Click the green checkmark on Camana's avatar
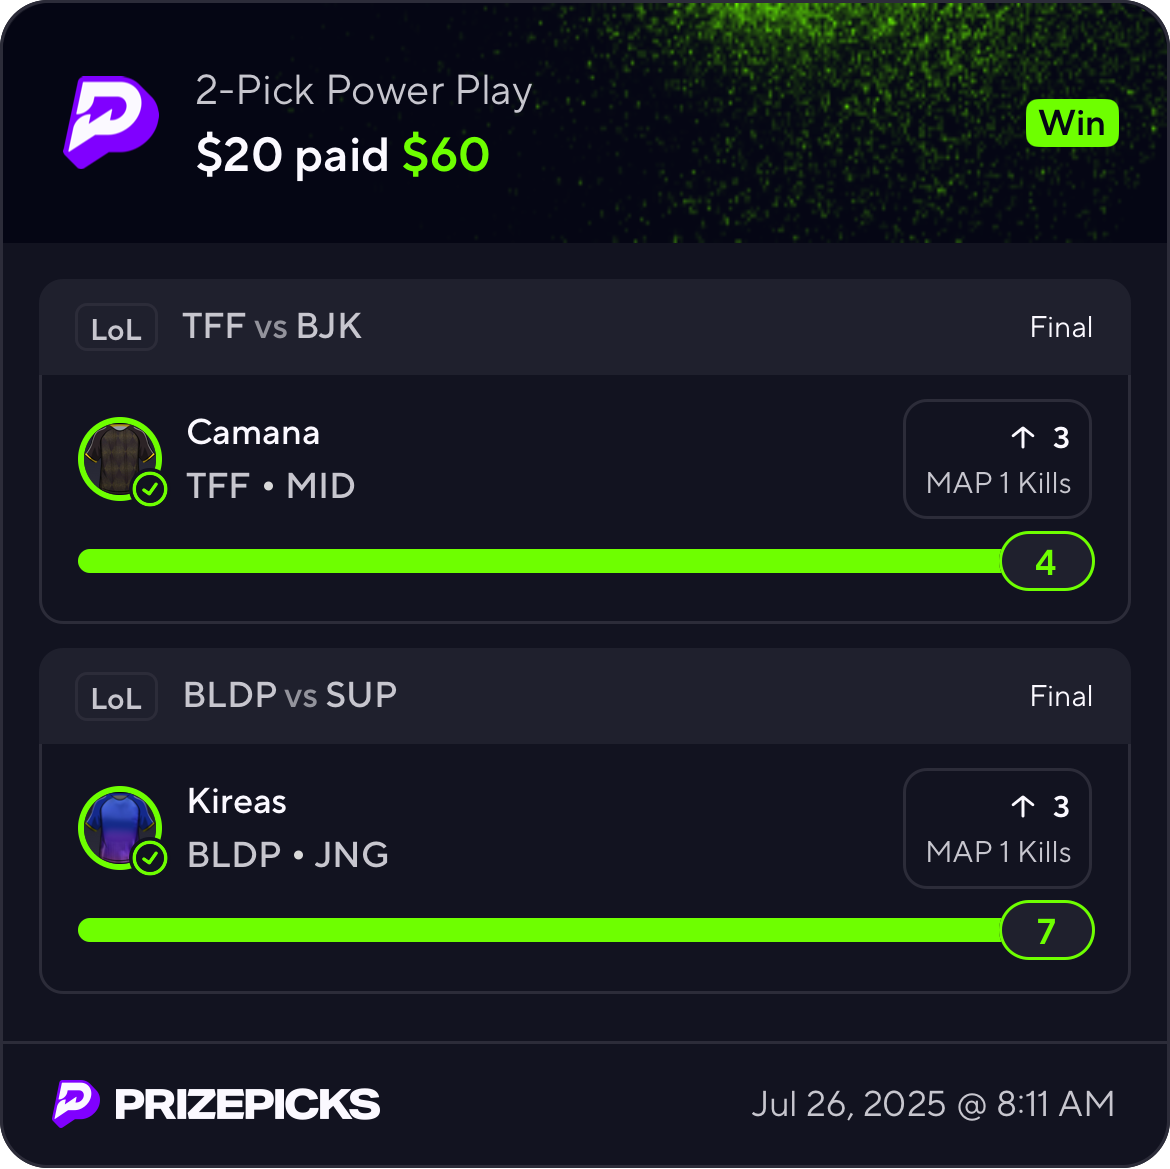Viewport: 1170px width, 1169px height. (x=150, y=490)
